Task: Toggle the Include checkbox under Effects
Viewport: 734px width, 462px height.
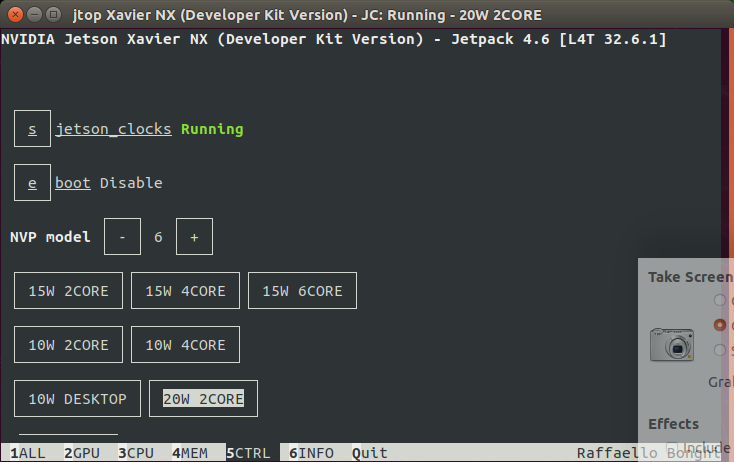Action: click(672, 447)
